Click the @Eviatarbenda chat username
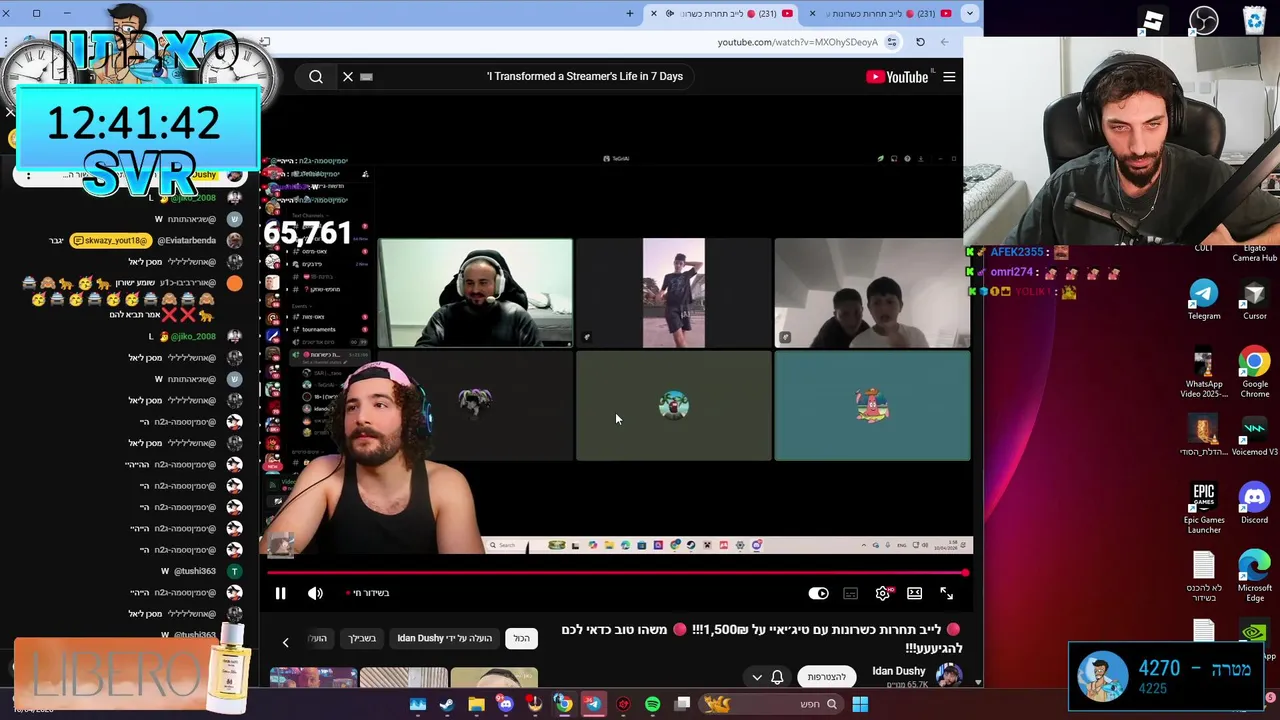Viewport: 1280px width, 720px height. 186,240
